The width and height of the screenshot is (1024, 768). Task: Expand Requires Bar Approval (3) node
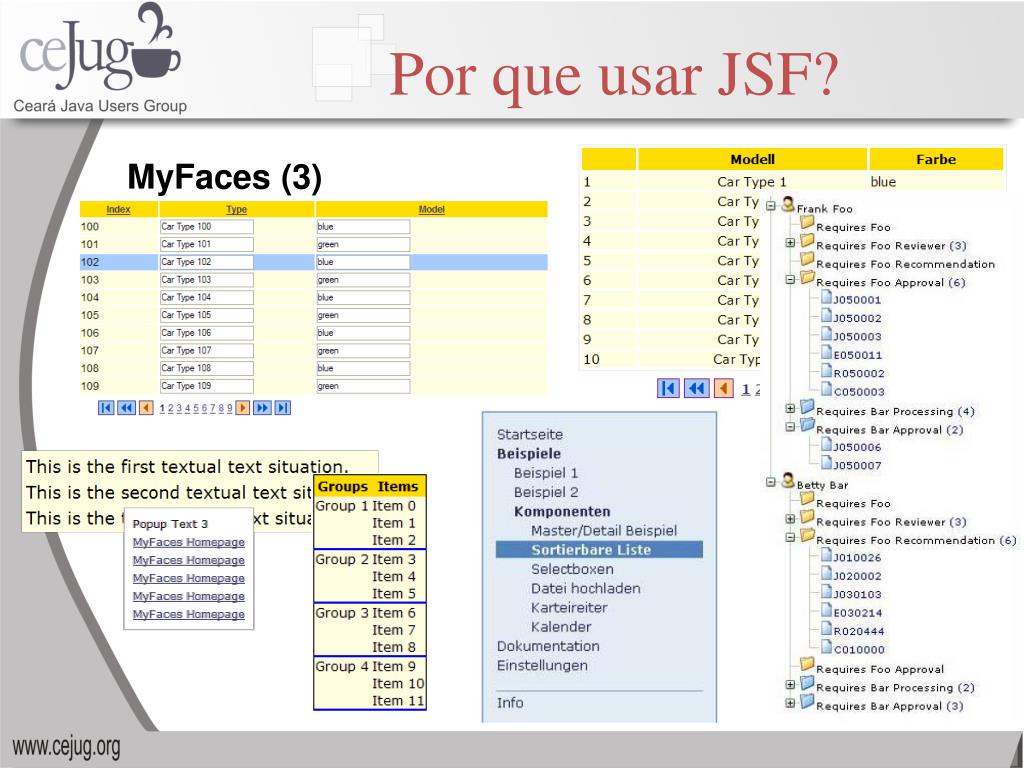pos(790,703)
